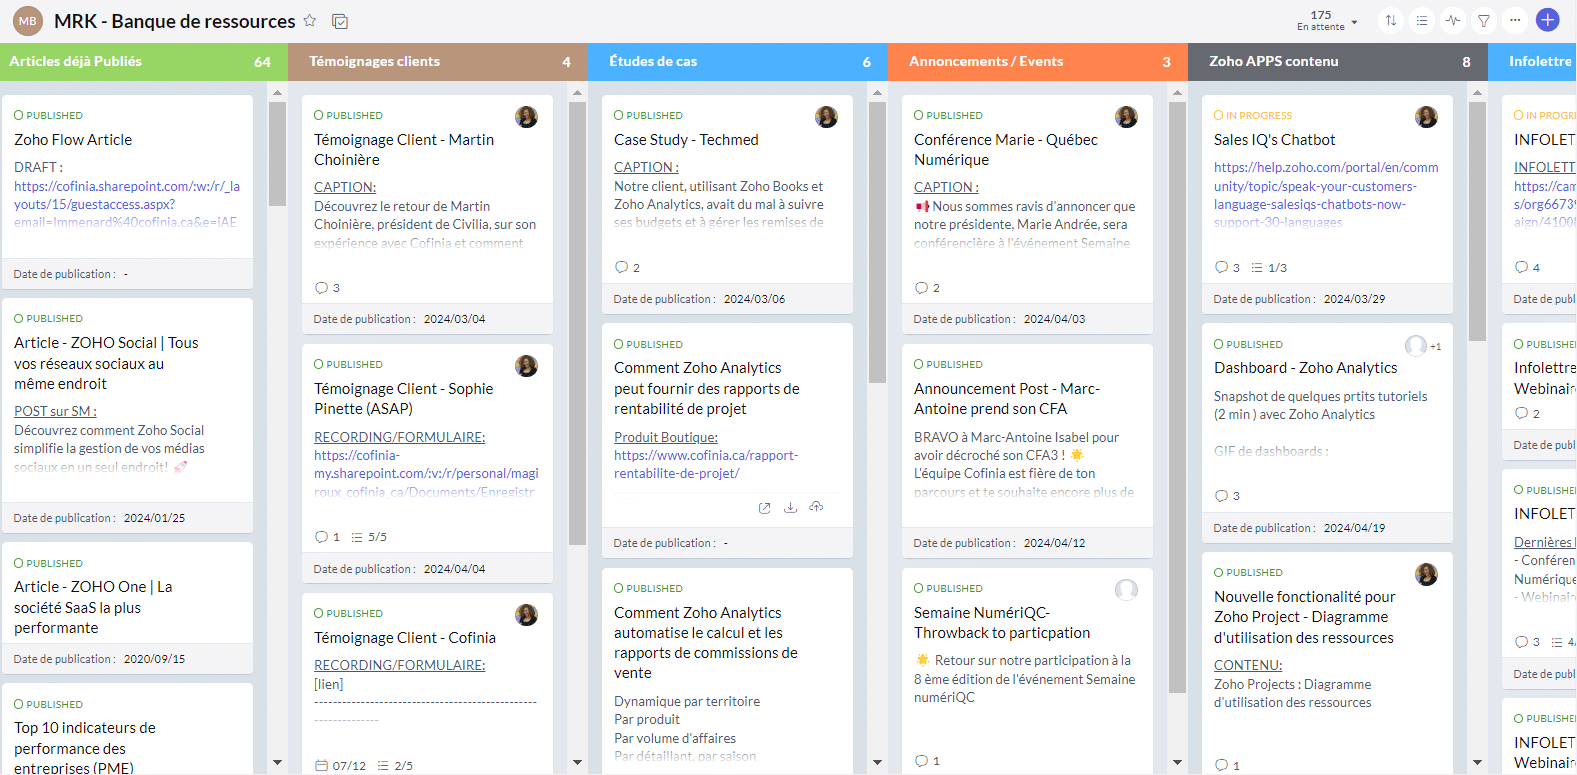The image size is (1577, 775).
Task: Open the commissions de vente Zoho Analytics card
Action: 706,643
